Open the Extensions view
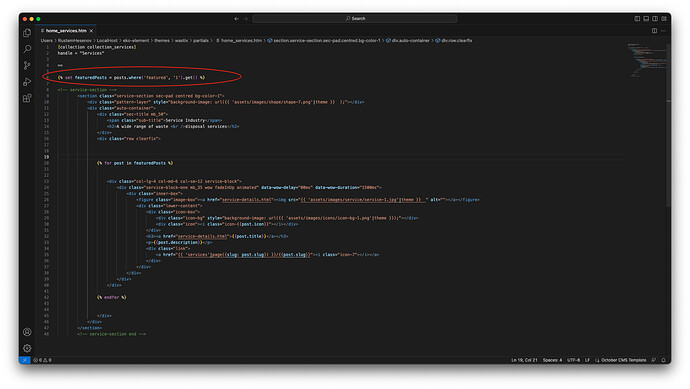 point(27,98)
